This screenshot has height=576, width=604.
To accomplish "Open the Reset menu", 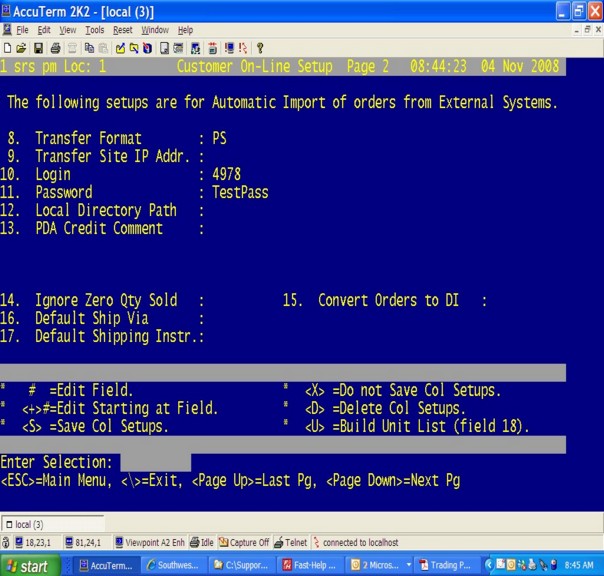I will pyautogui.click(x=122, y=30).
